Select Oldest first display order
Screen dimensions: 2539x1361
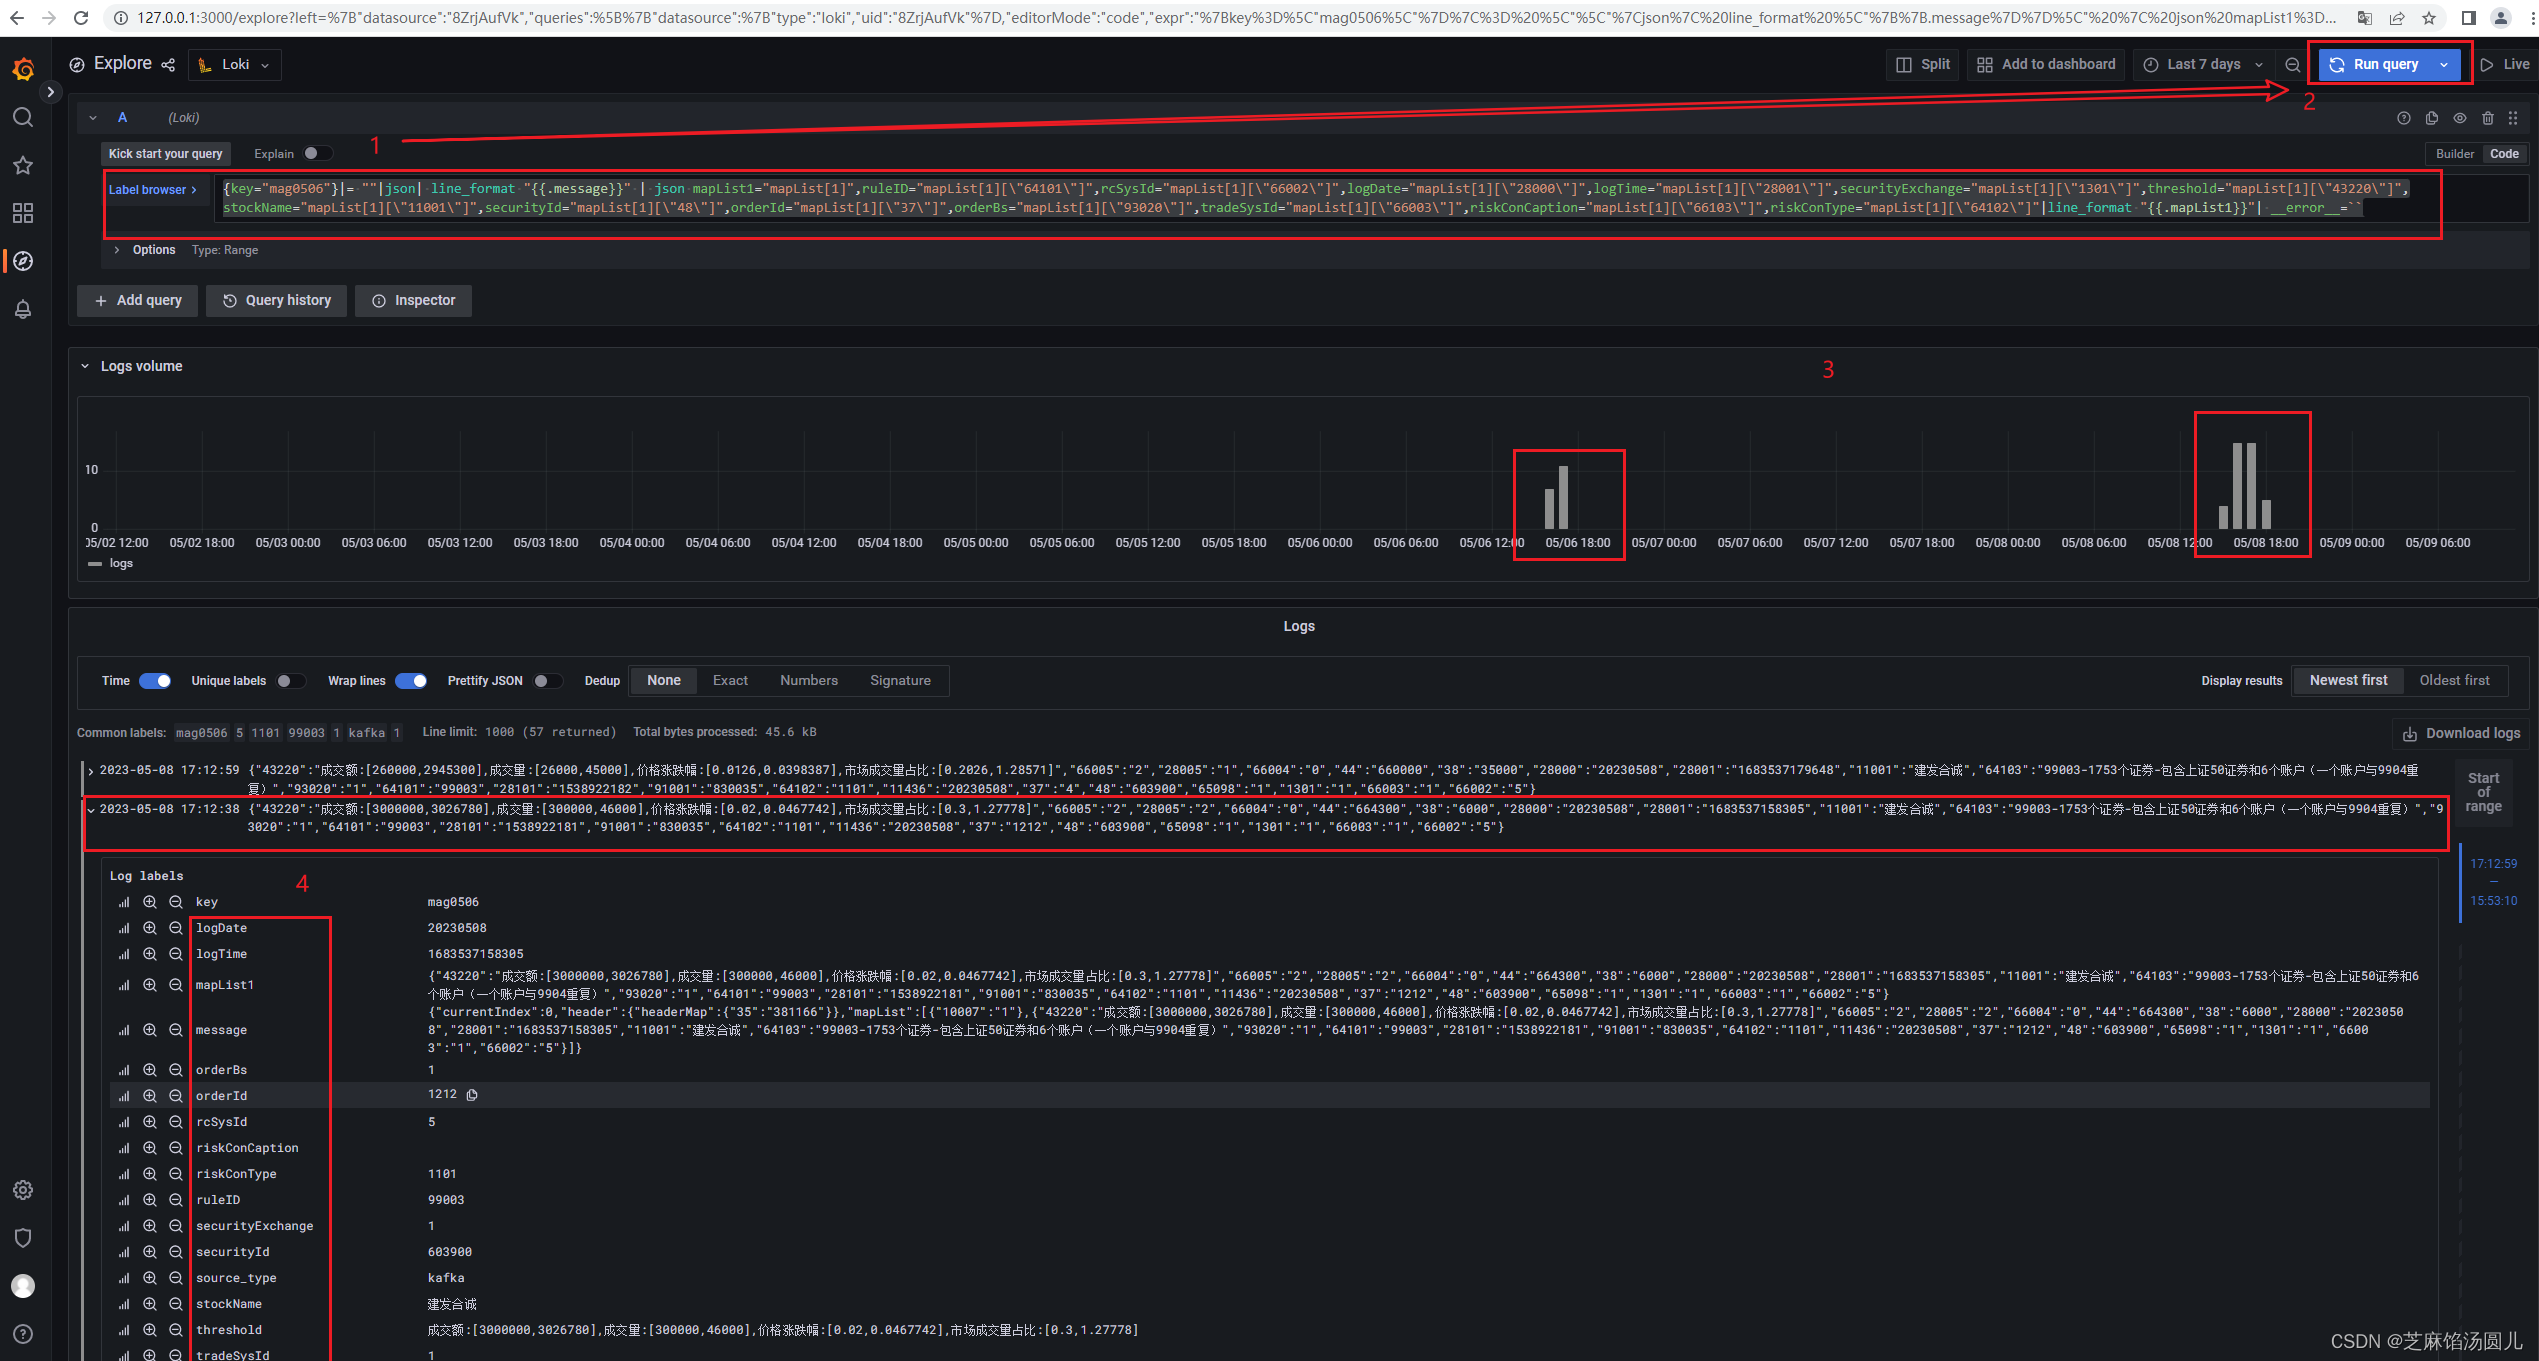[2454, 681]
